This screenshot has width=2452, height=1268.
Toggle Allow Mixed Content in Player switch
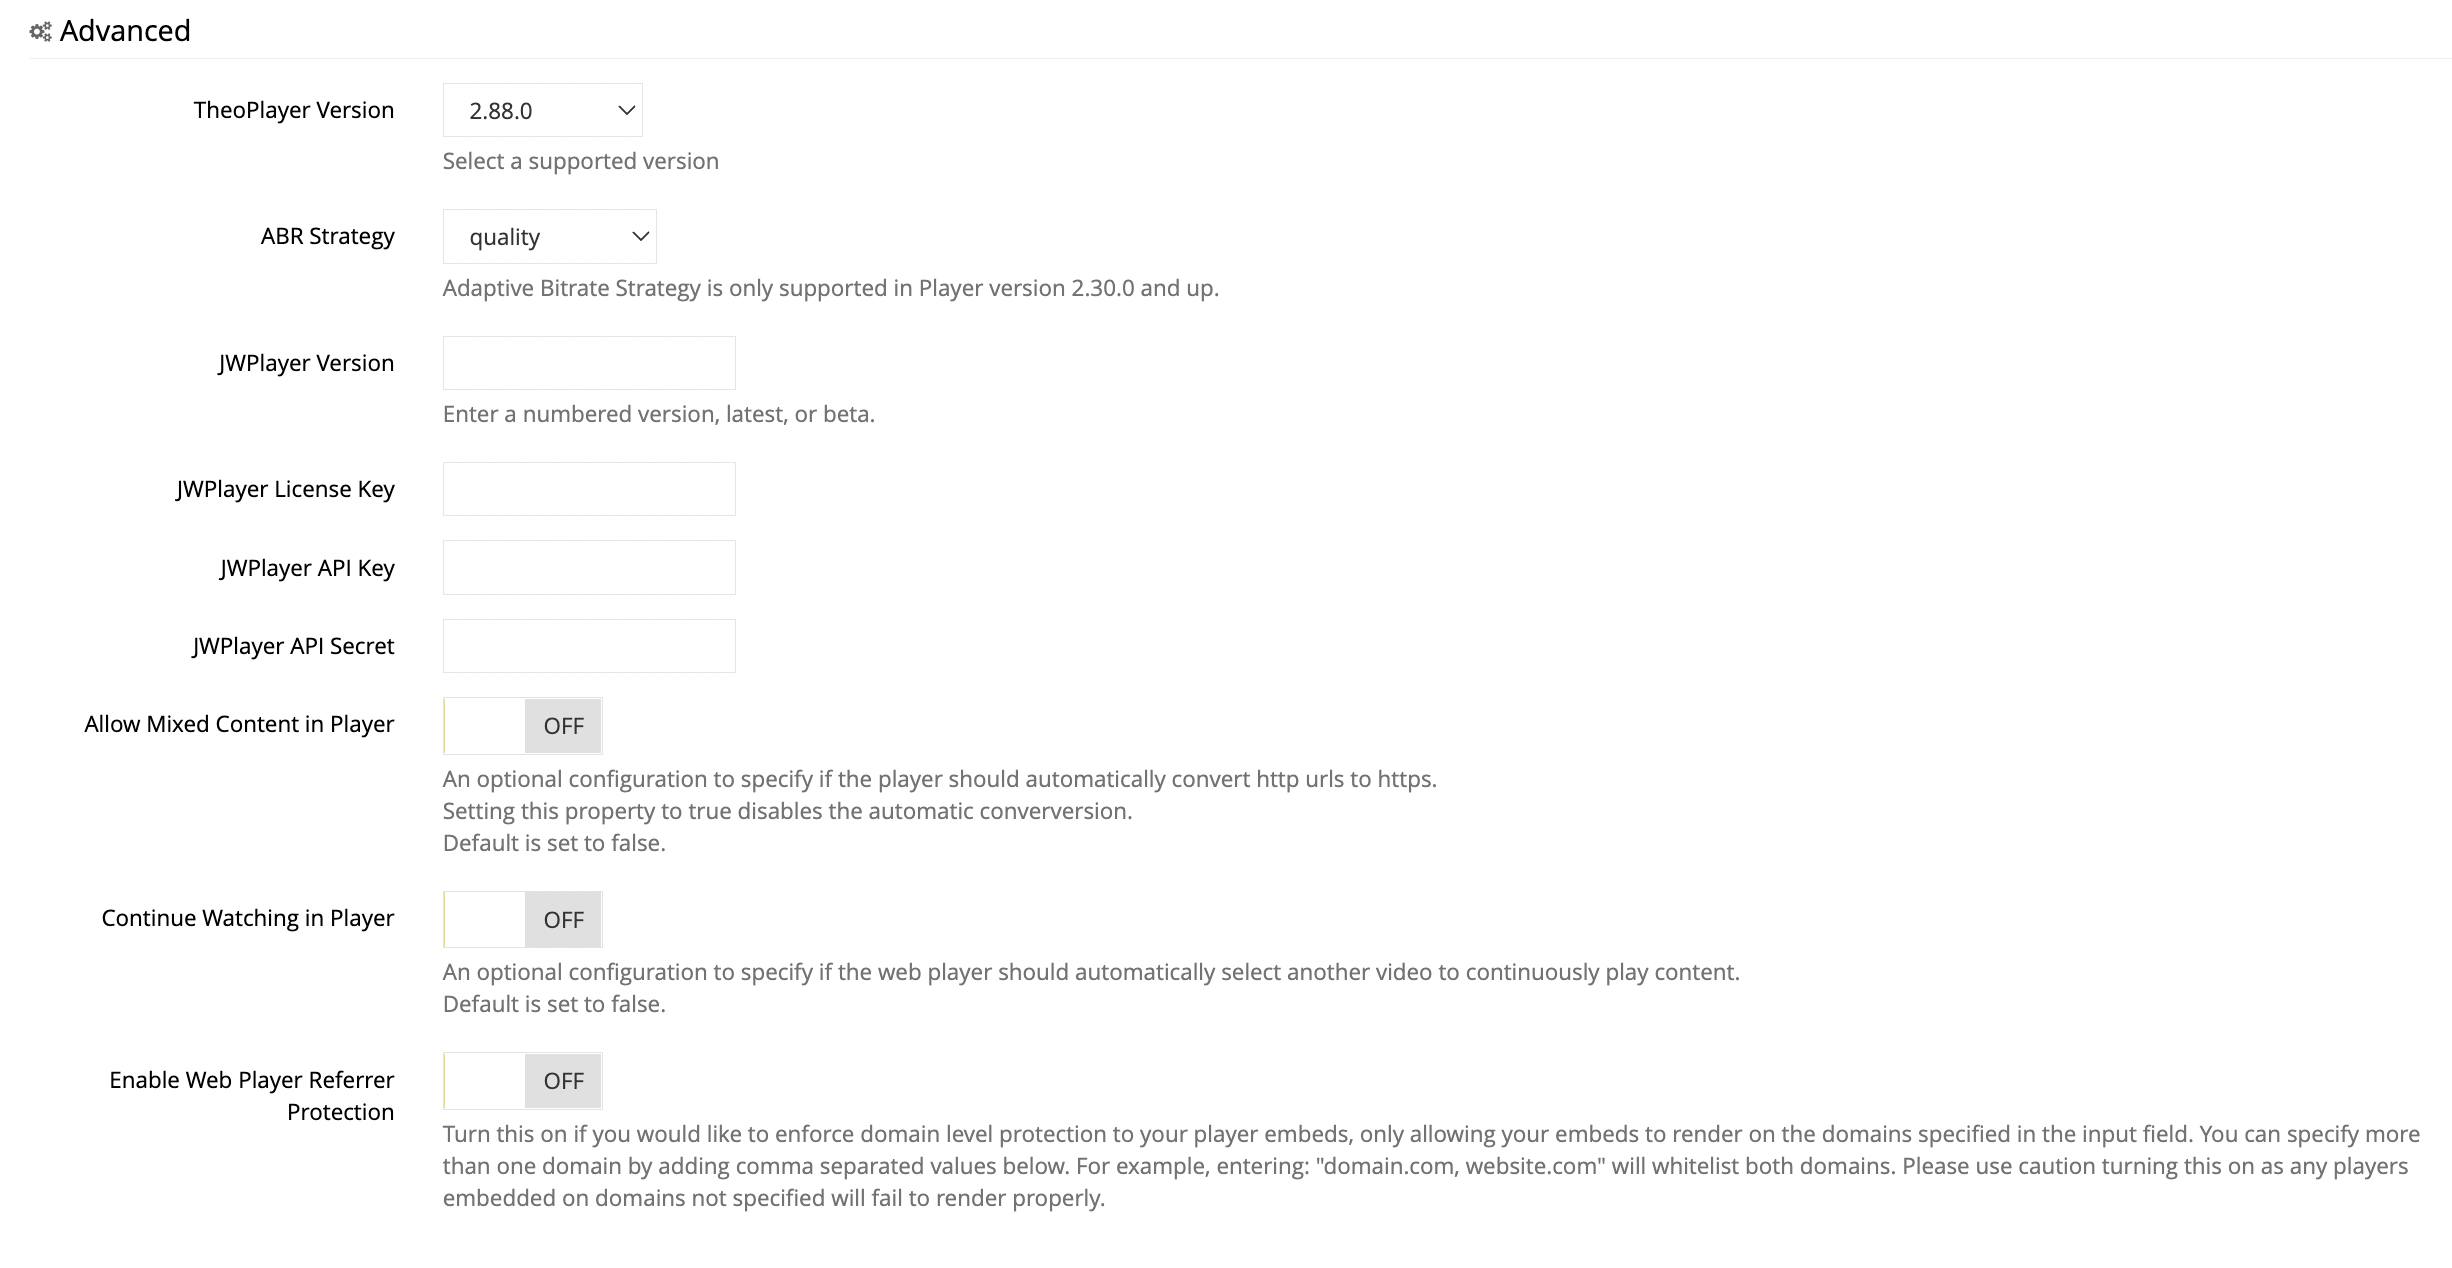tap(523, 726)
